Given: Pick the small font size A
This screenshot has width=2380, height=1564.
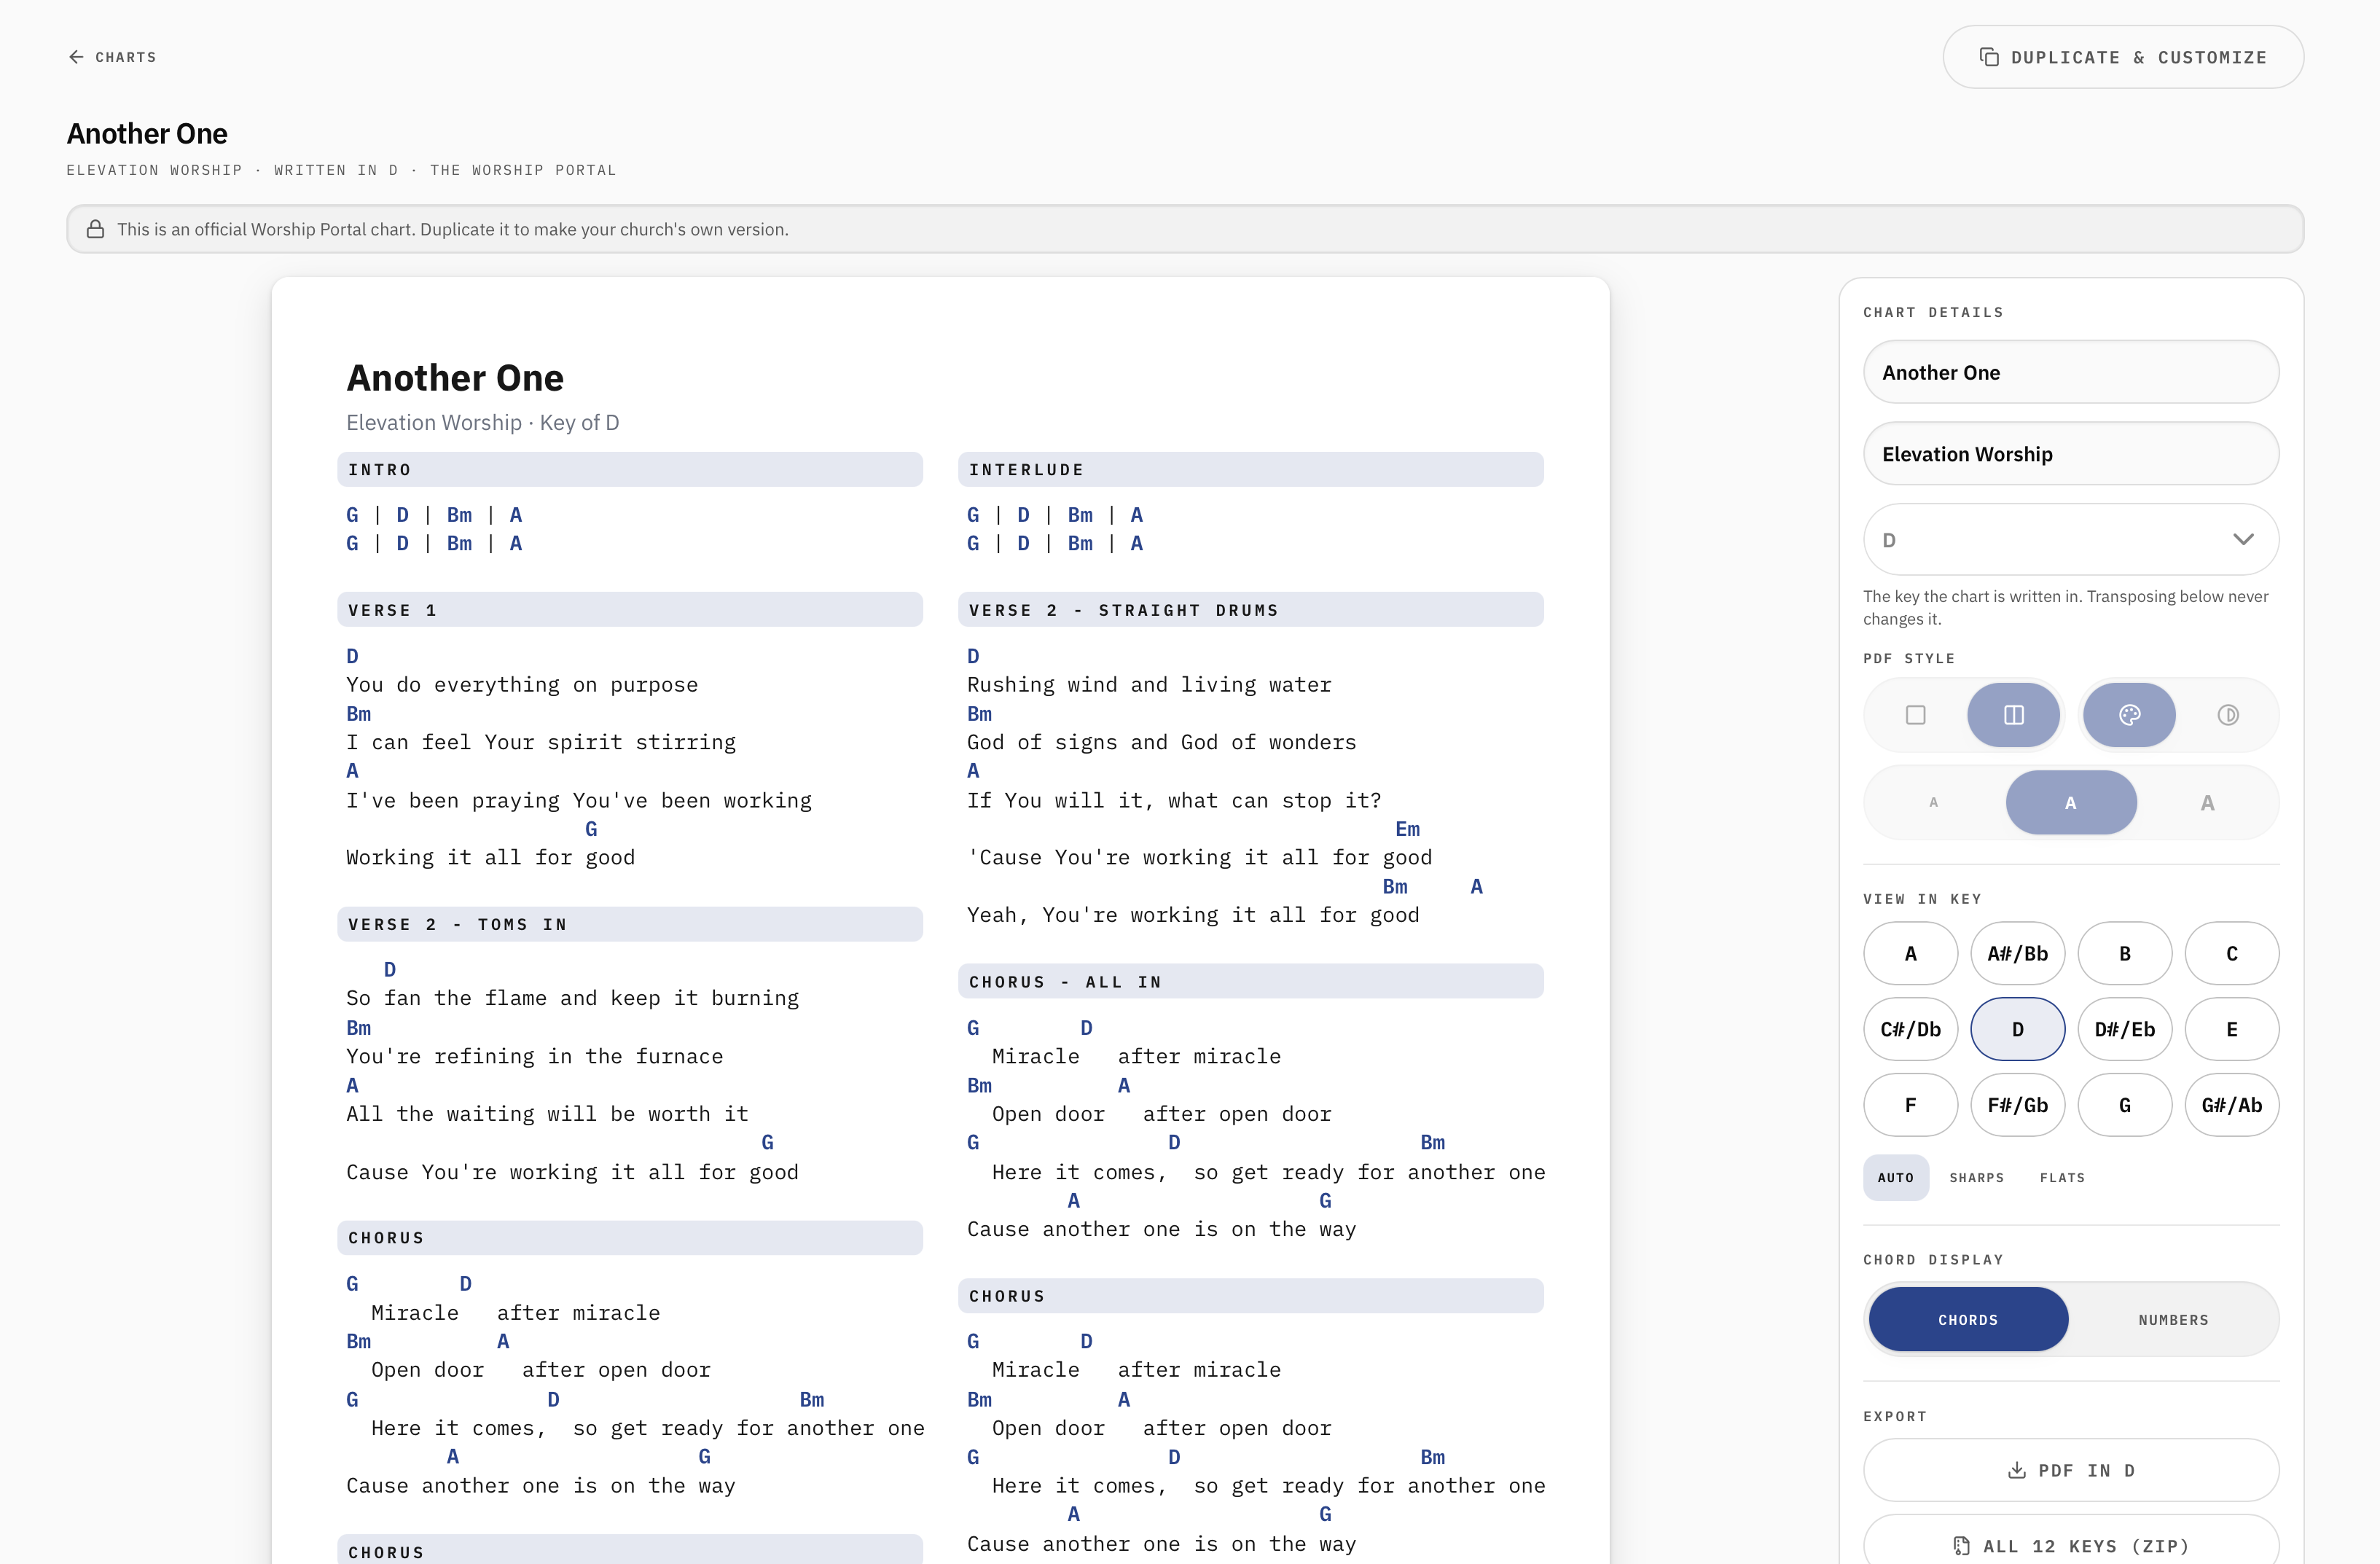Looking at the screenshot, I should pos(1934,802).
